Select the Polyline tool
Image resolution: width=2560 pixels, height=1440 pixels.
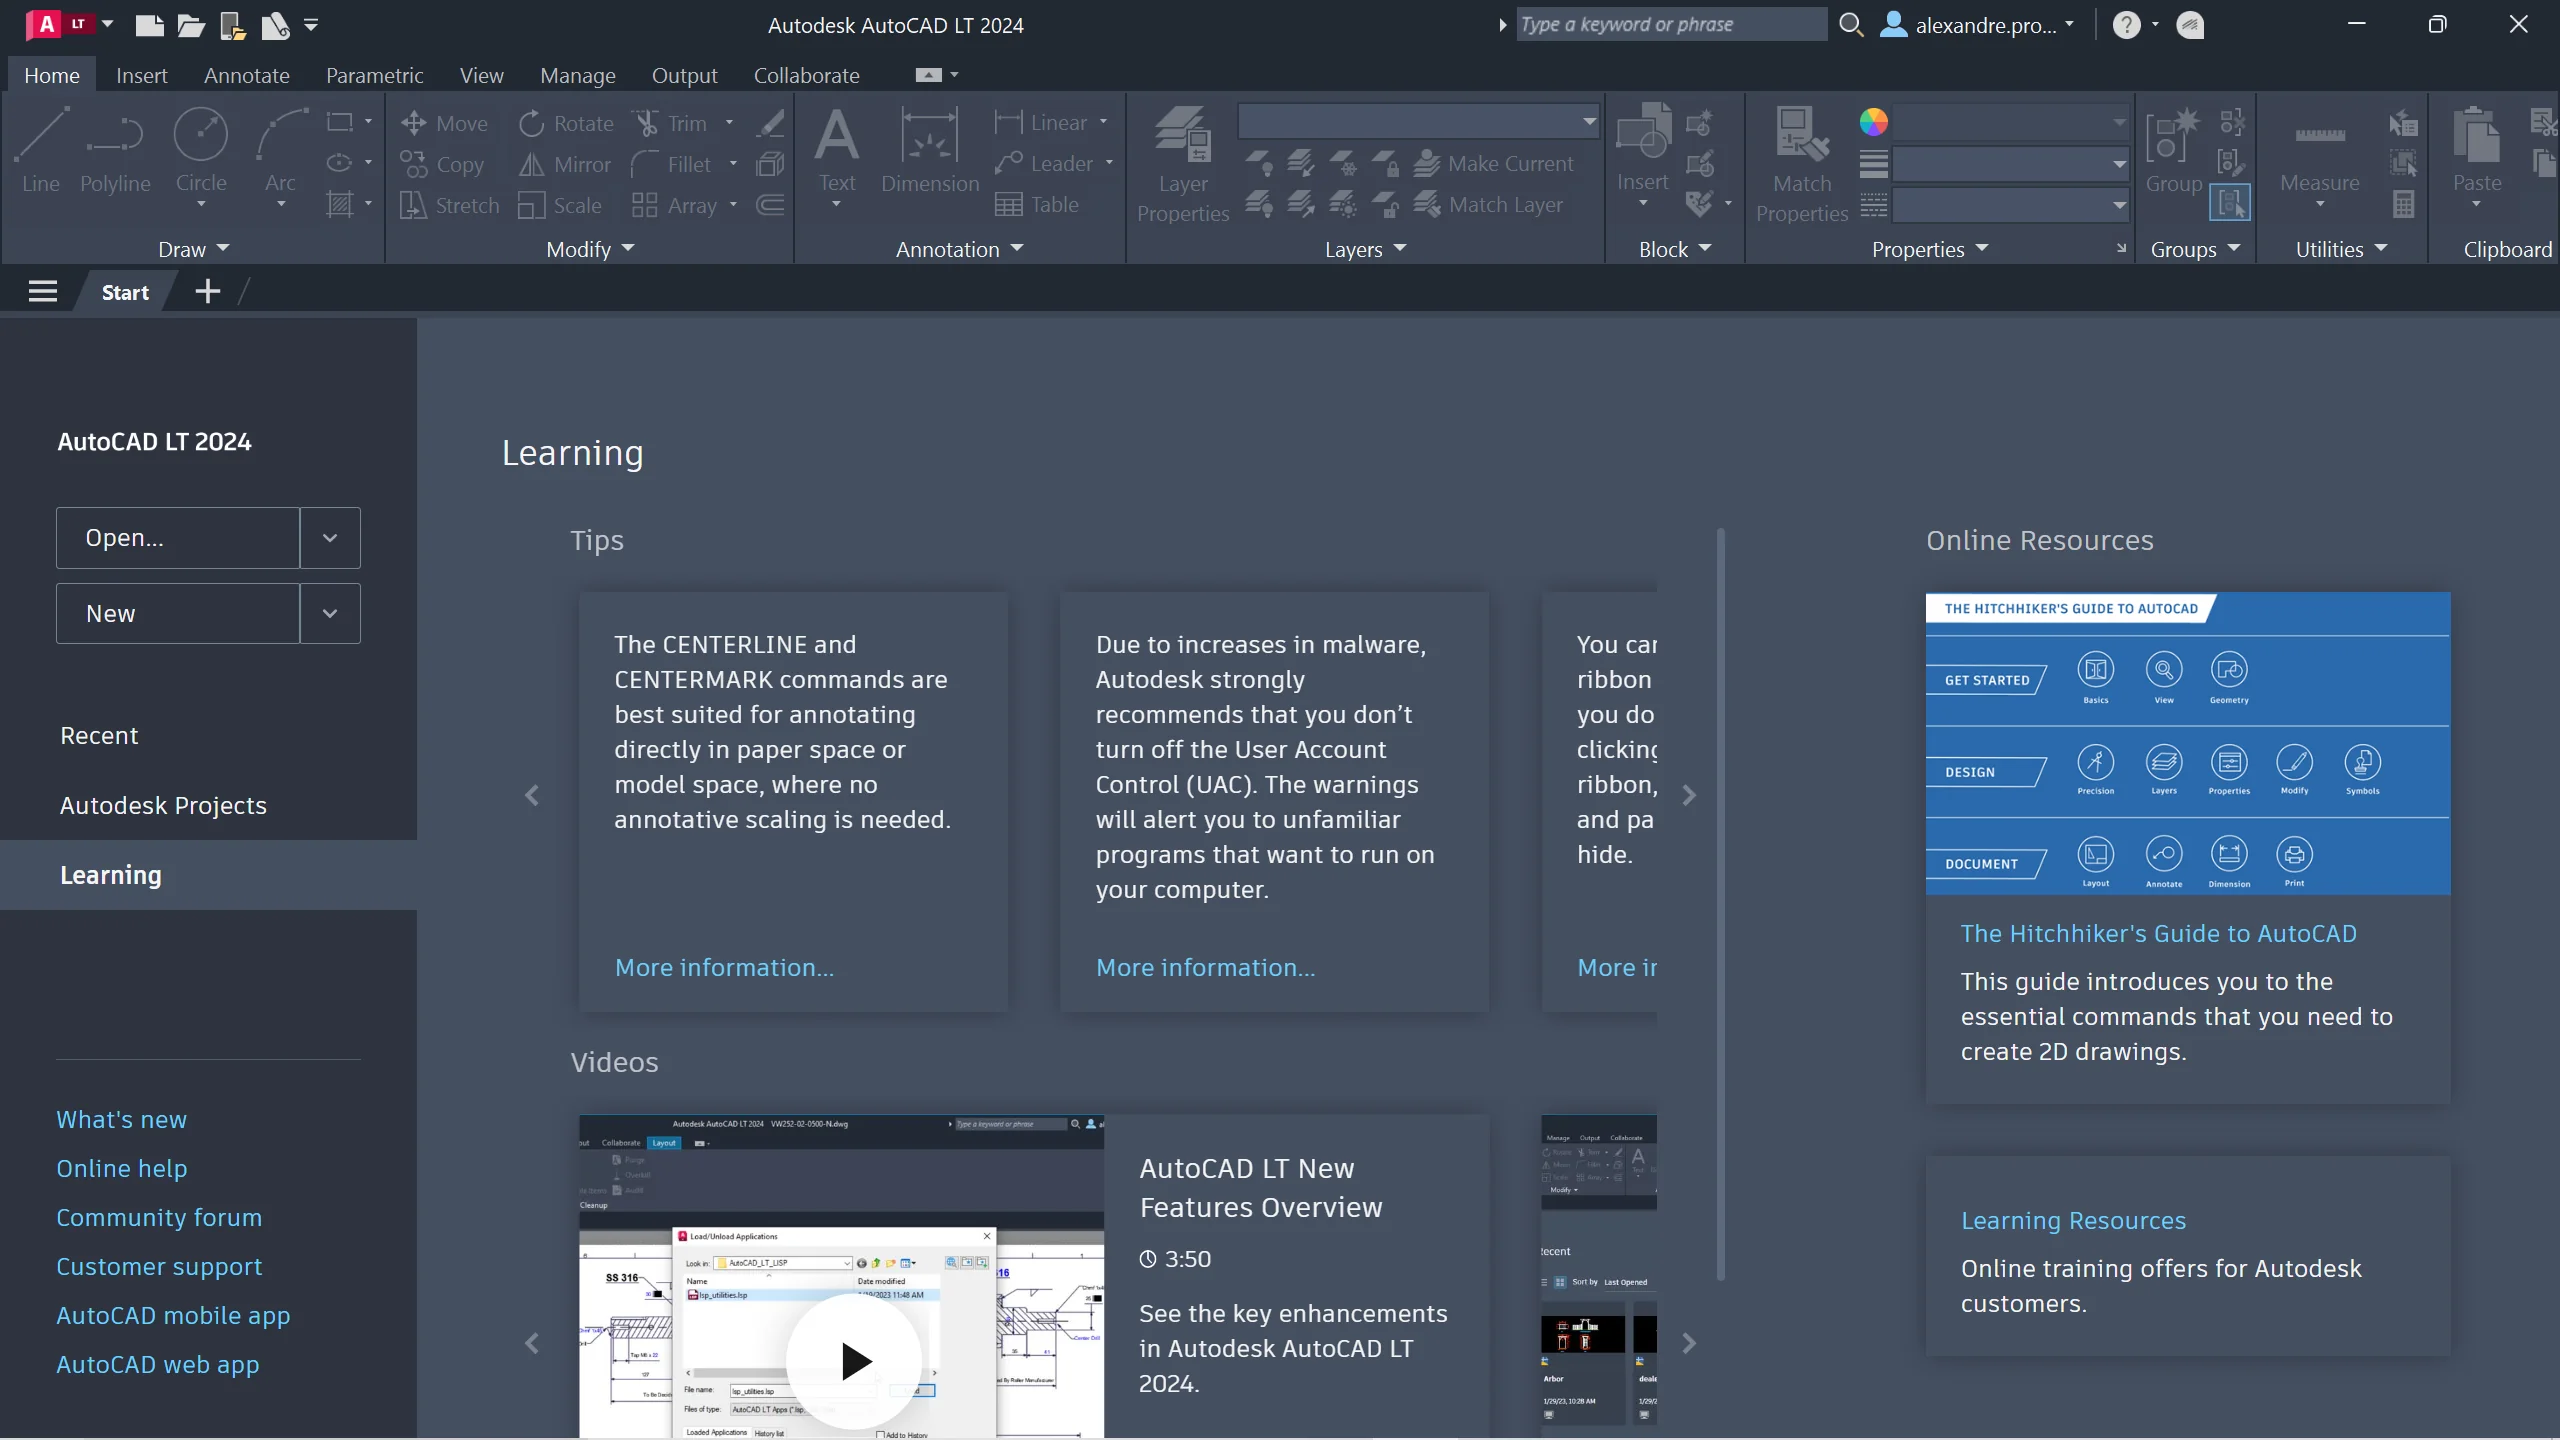coord(115,152)
